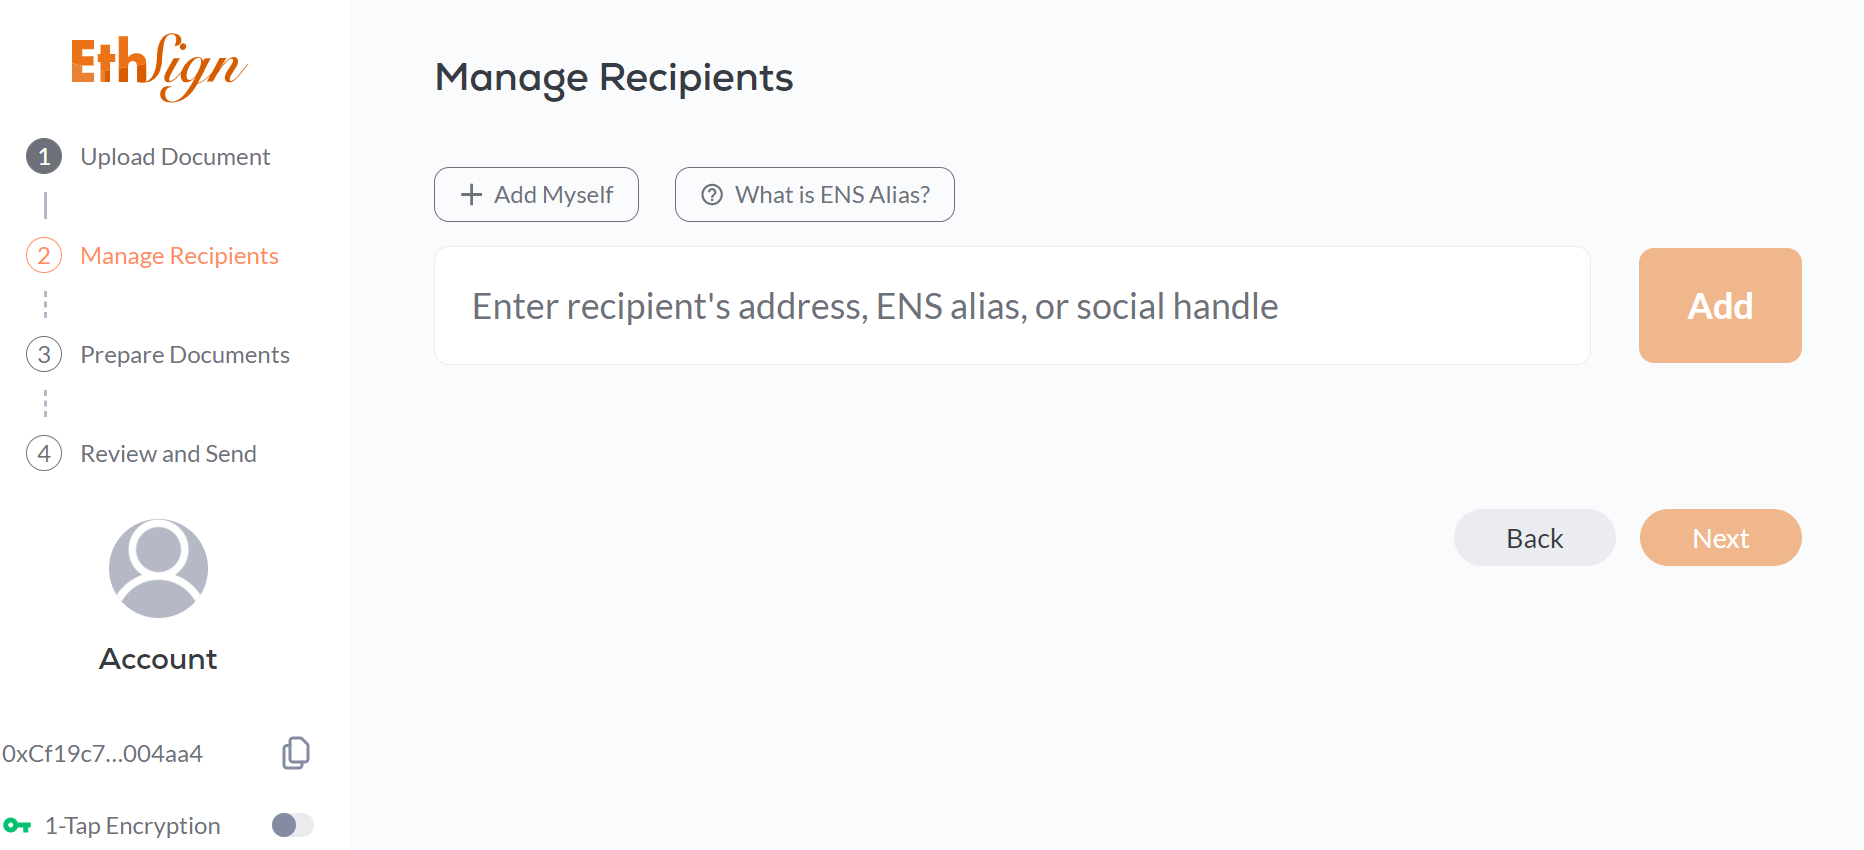Click the orange Add button

pos(1720,306)
